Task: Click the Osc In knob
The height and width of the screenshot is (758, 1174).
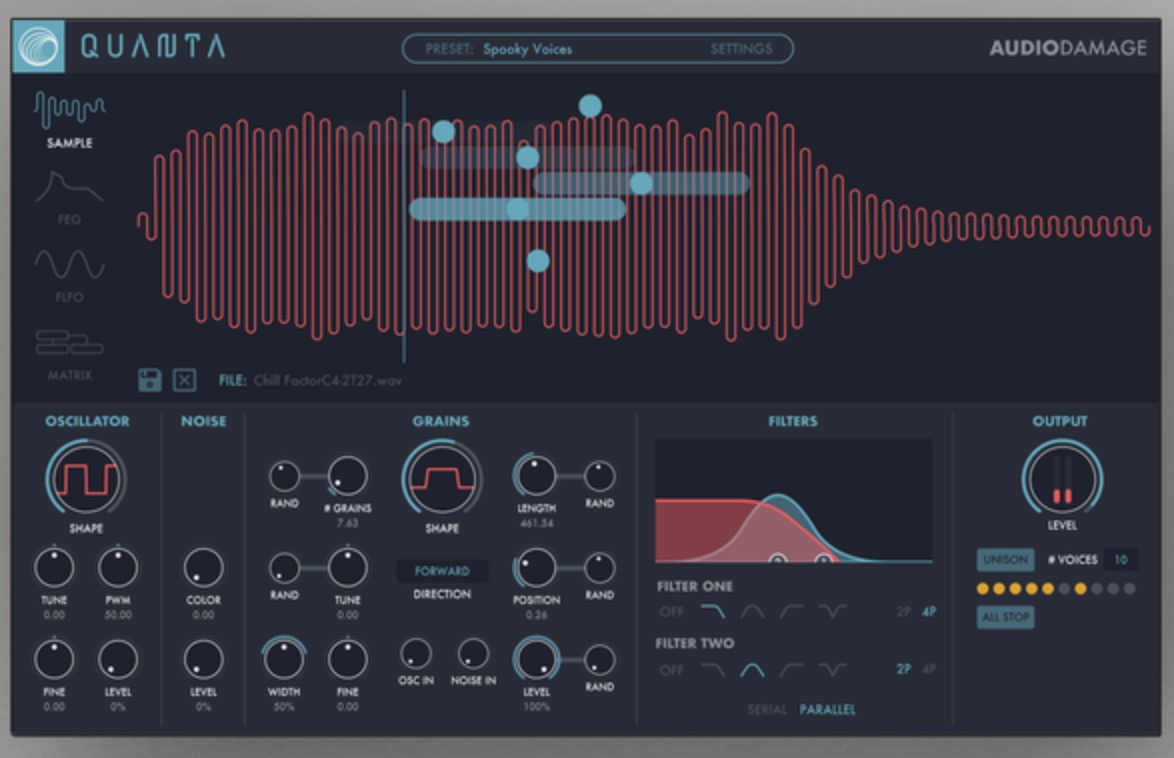Action: [x=416, y=654]
